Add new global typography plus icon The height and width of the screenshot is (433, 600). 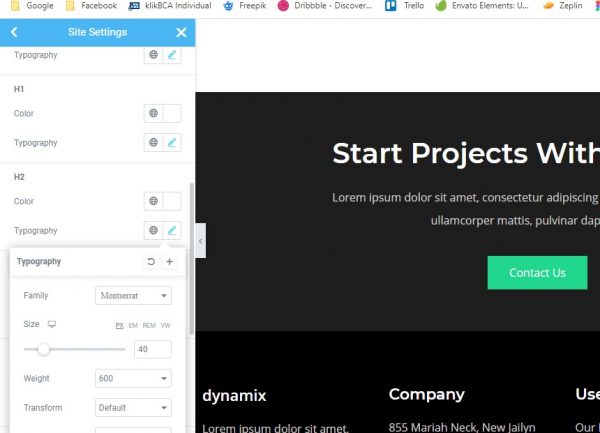(169, 262)
